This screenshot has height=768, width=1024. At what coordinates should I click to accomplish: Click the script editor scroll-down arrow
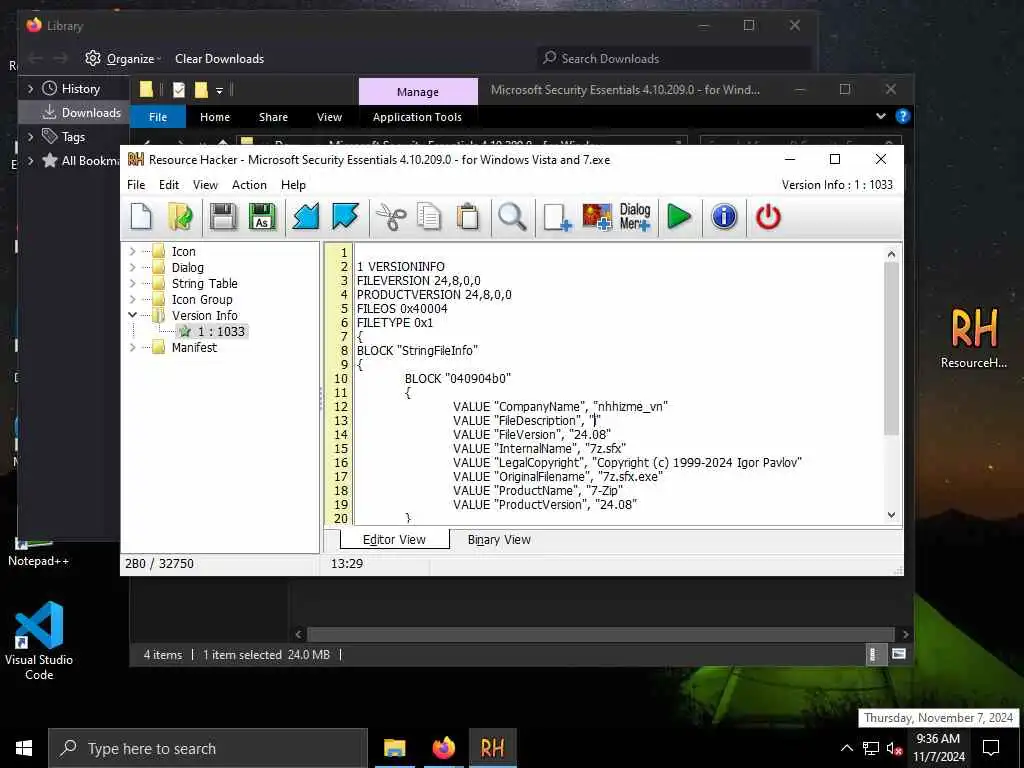tap(891, 515)
